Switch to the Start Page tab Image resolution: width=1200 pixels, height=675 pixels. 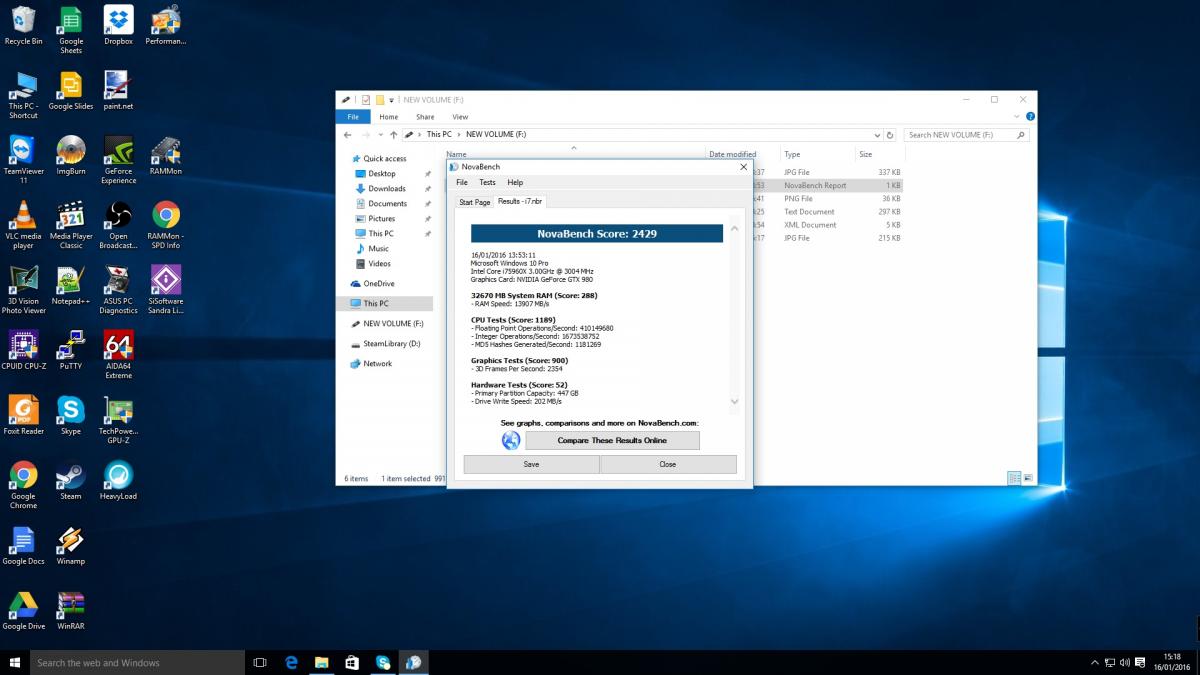coord(475,202)
